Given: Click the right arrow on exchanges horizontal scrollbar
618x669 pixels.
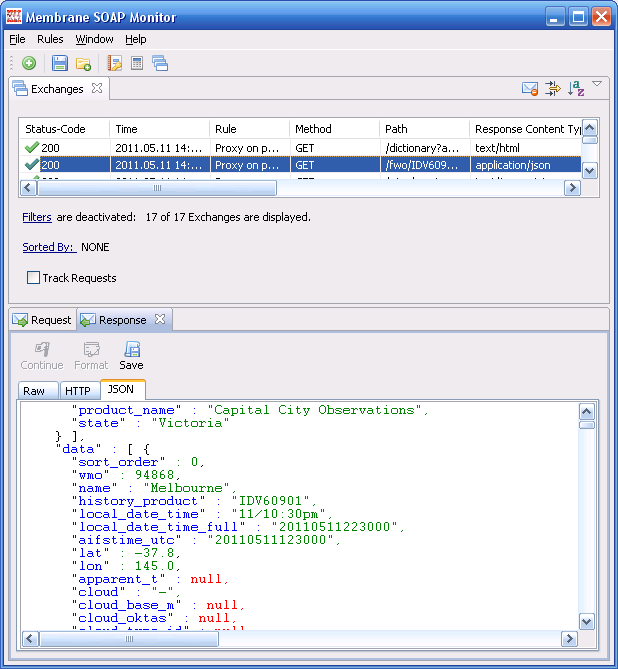Looking at the screenshot, I should tap(572, 188).
